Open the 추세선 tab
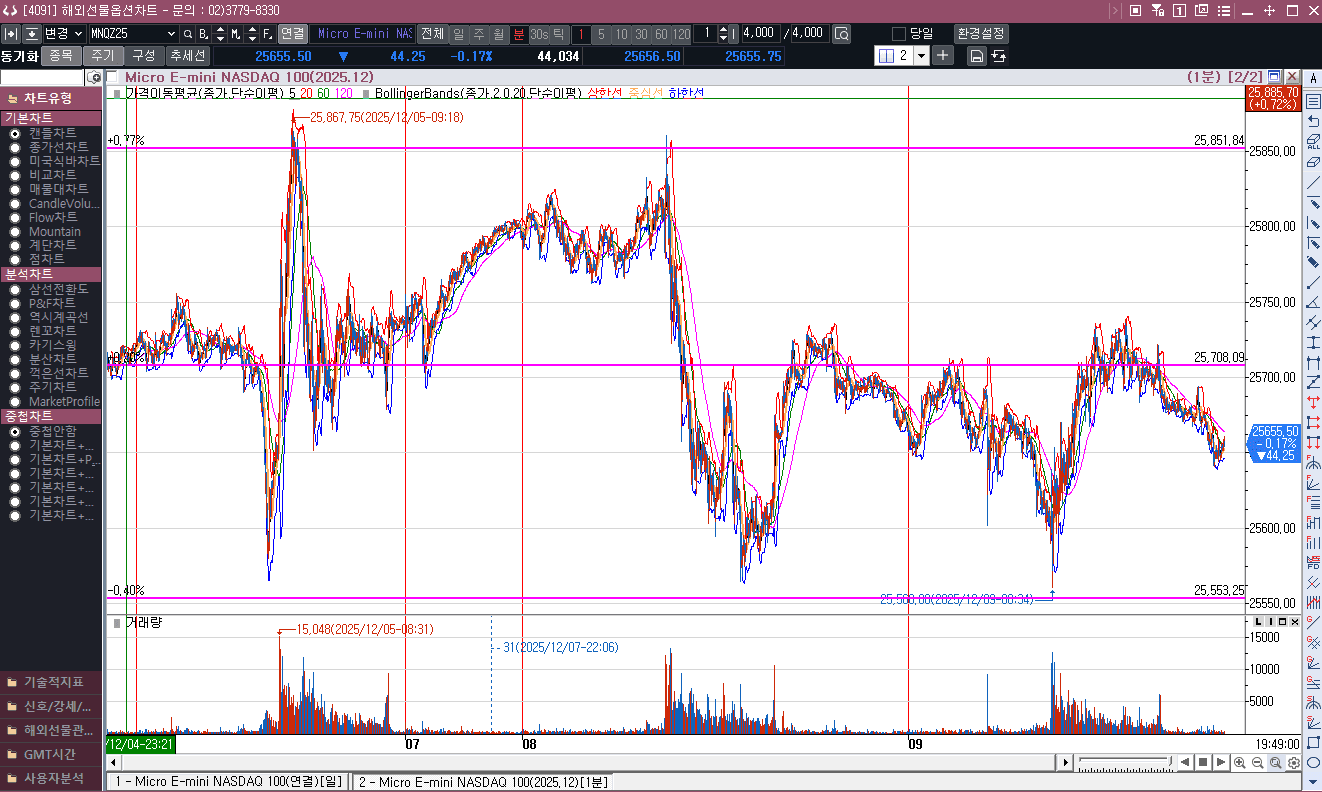The image size is (1322, 792). pyautogui.click(x=187, y=56)
